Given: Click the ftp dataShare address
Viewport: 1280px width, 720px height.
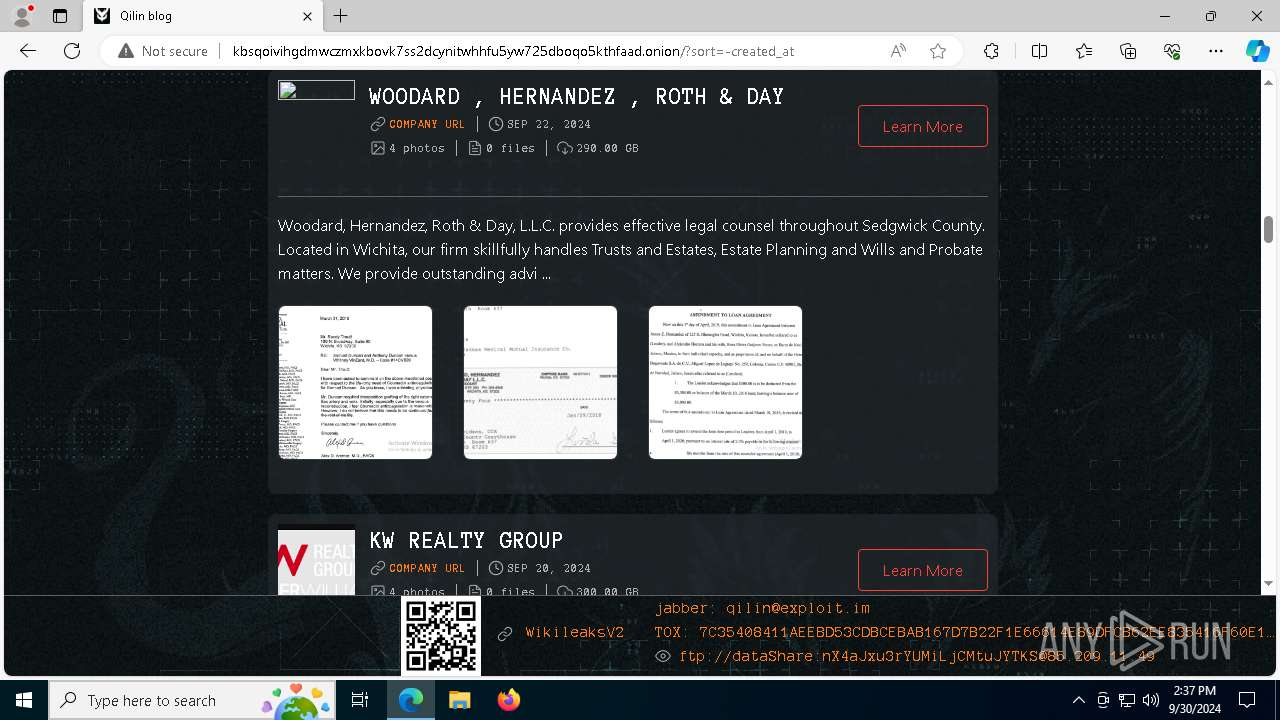Looking at the screenshot, I should (917, 656).
